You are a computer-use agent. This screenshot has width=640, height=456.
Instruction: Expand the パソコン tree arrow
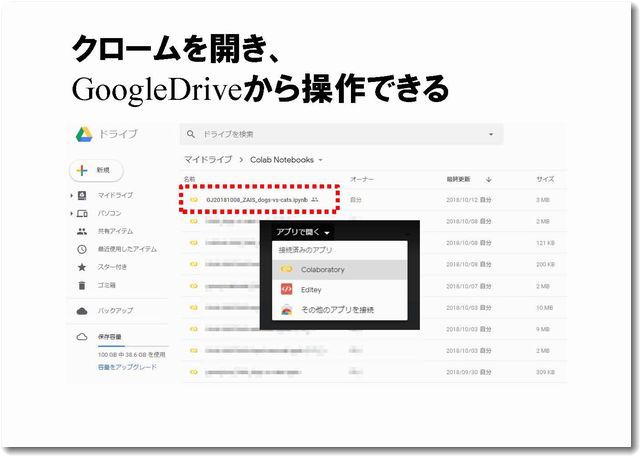[71, 214]
